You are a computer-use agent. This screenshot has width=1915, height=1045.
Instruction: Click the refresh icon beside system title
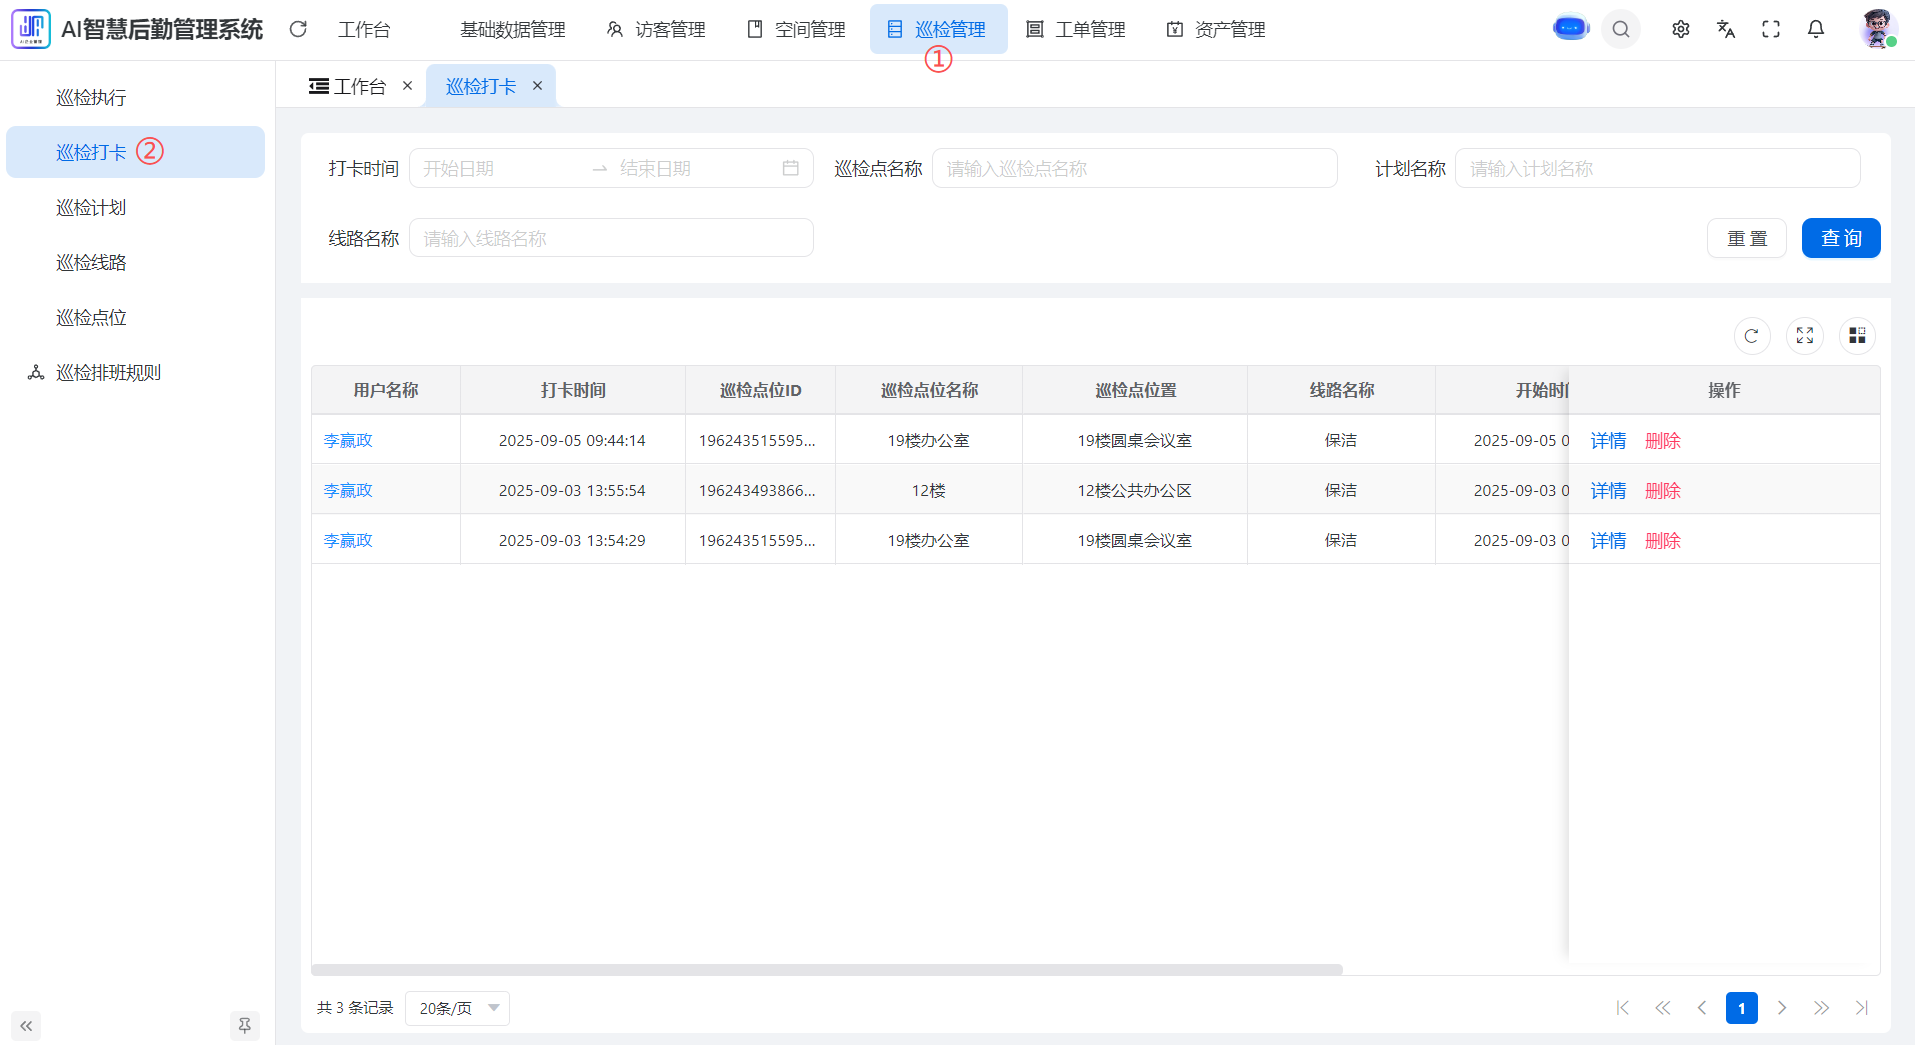click(298, 30)
